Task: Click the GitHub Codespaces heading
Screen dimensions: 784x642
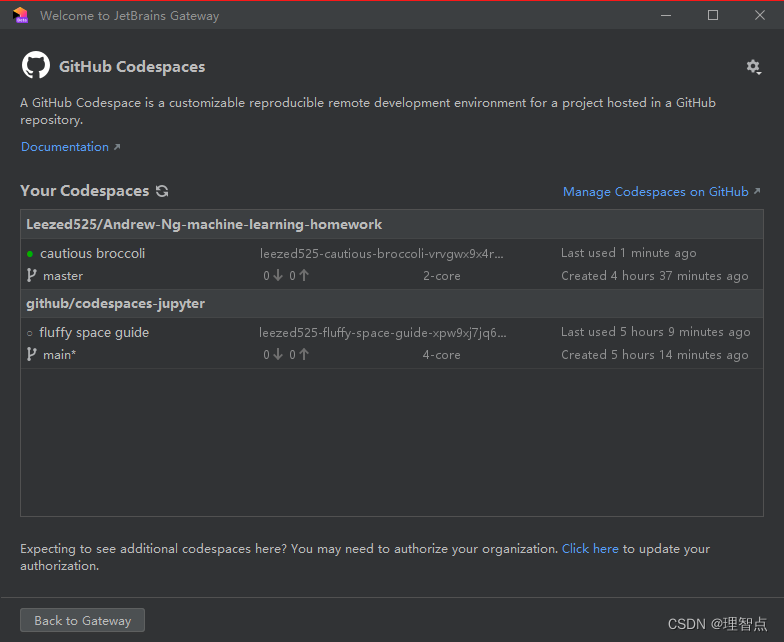Action: tap(132, 66)
